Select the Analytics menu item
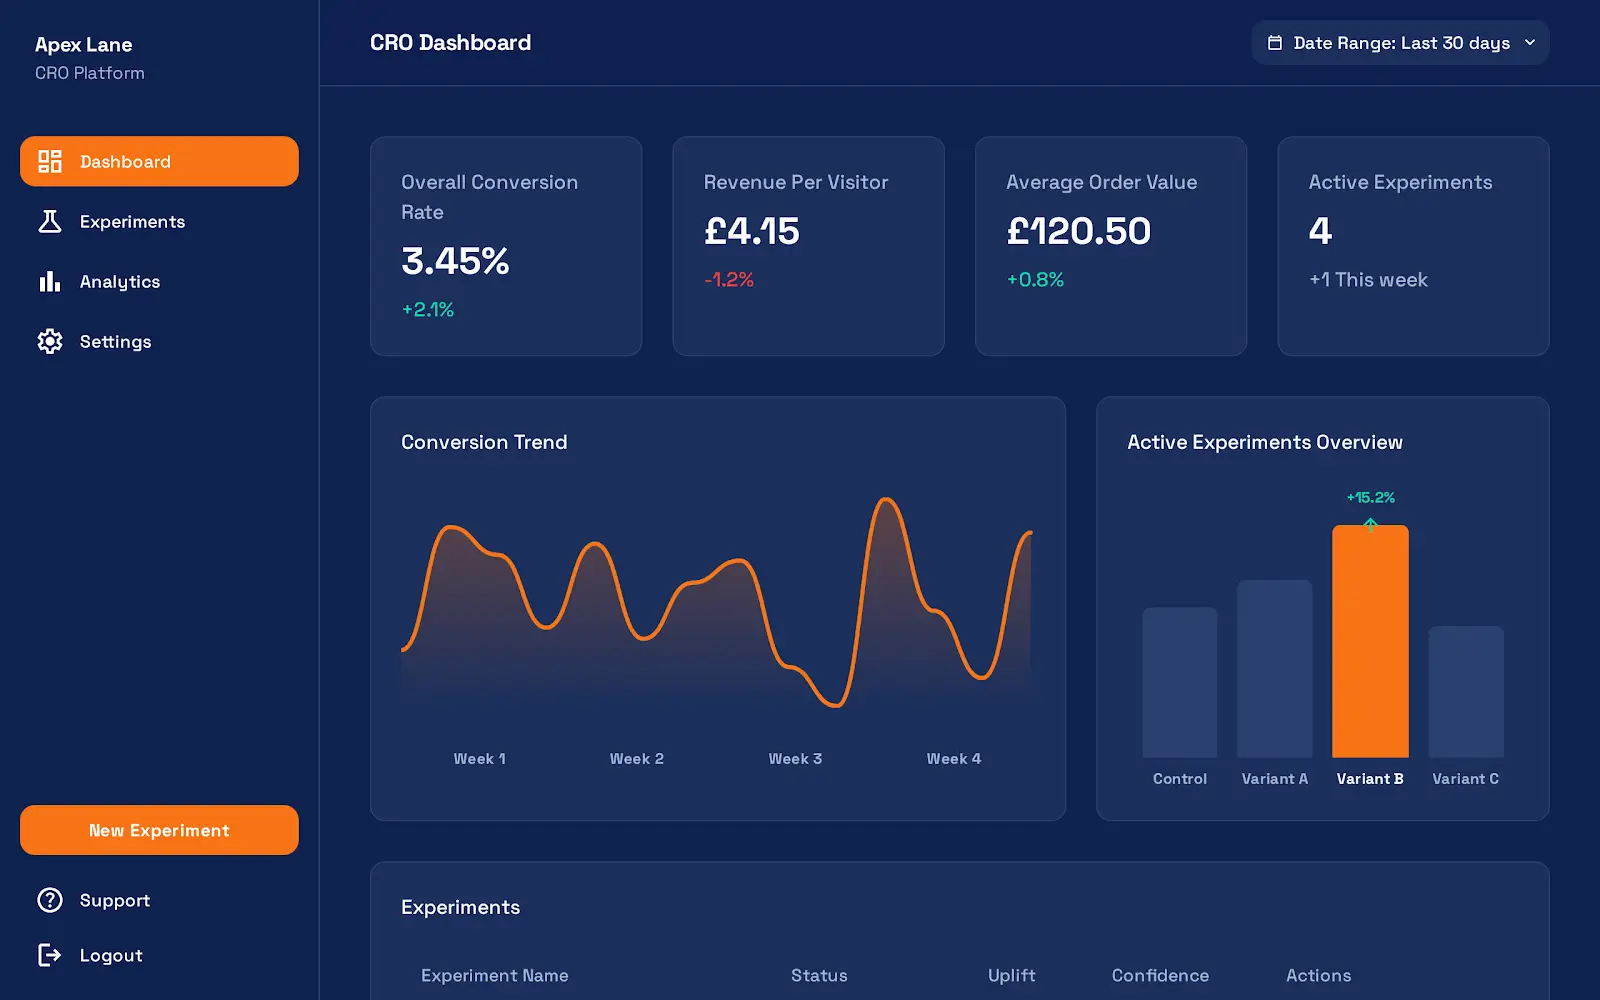The width and height of the screenshot is (1600, 1000). 119,281
